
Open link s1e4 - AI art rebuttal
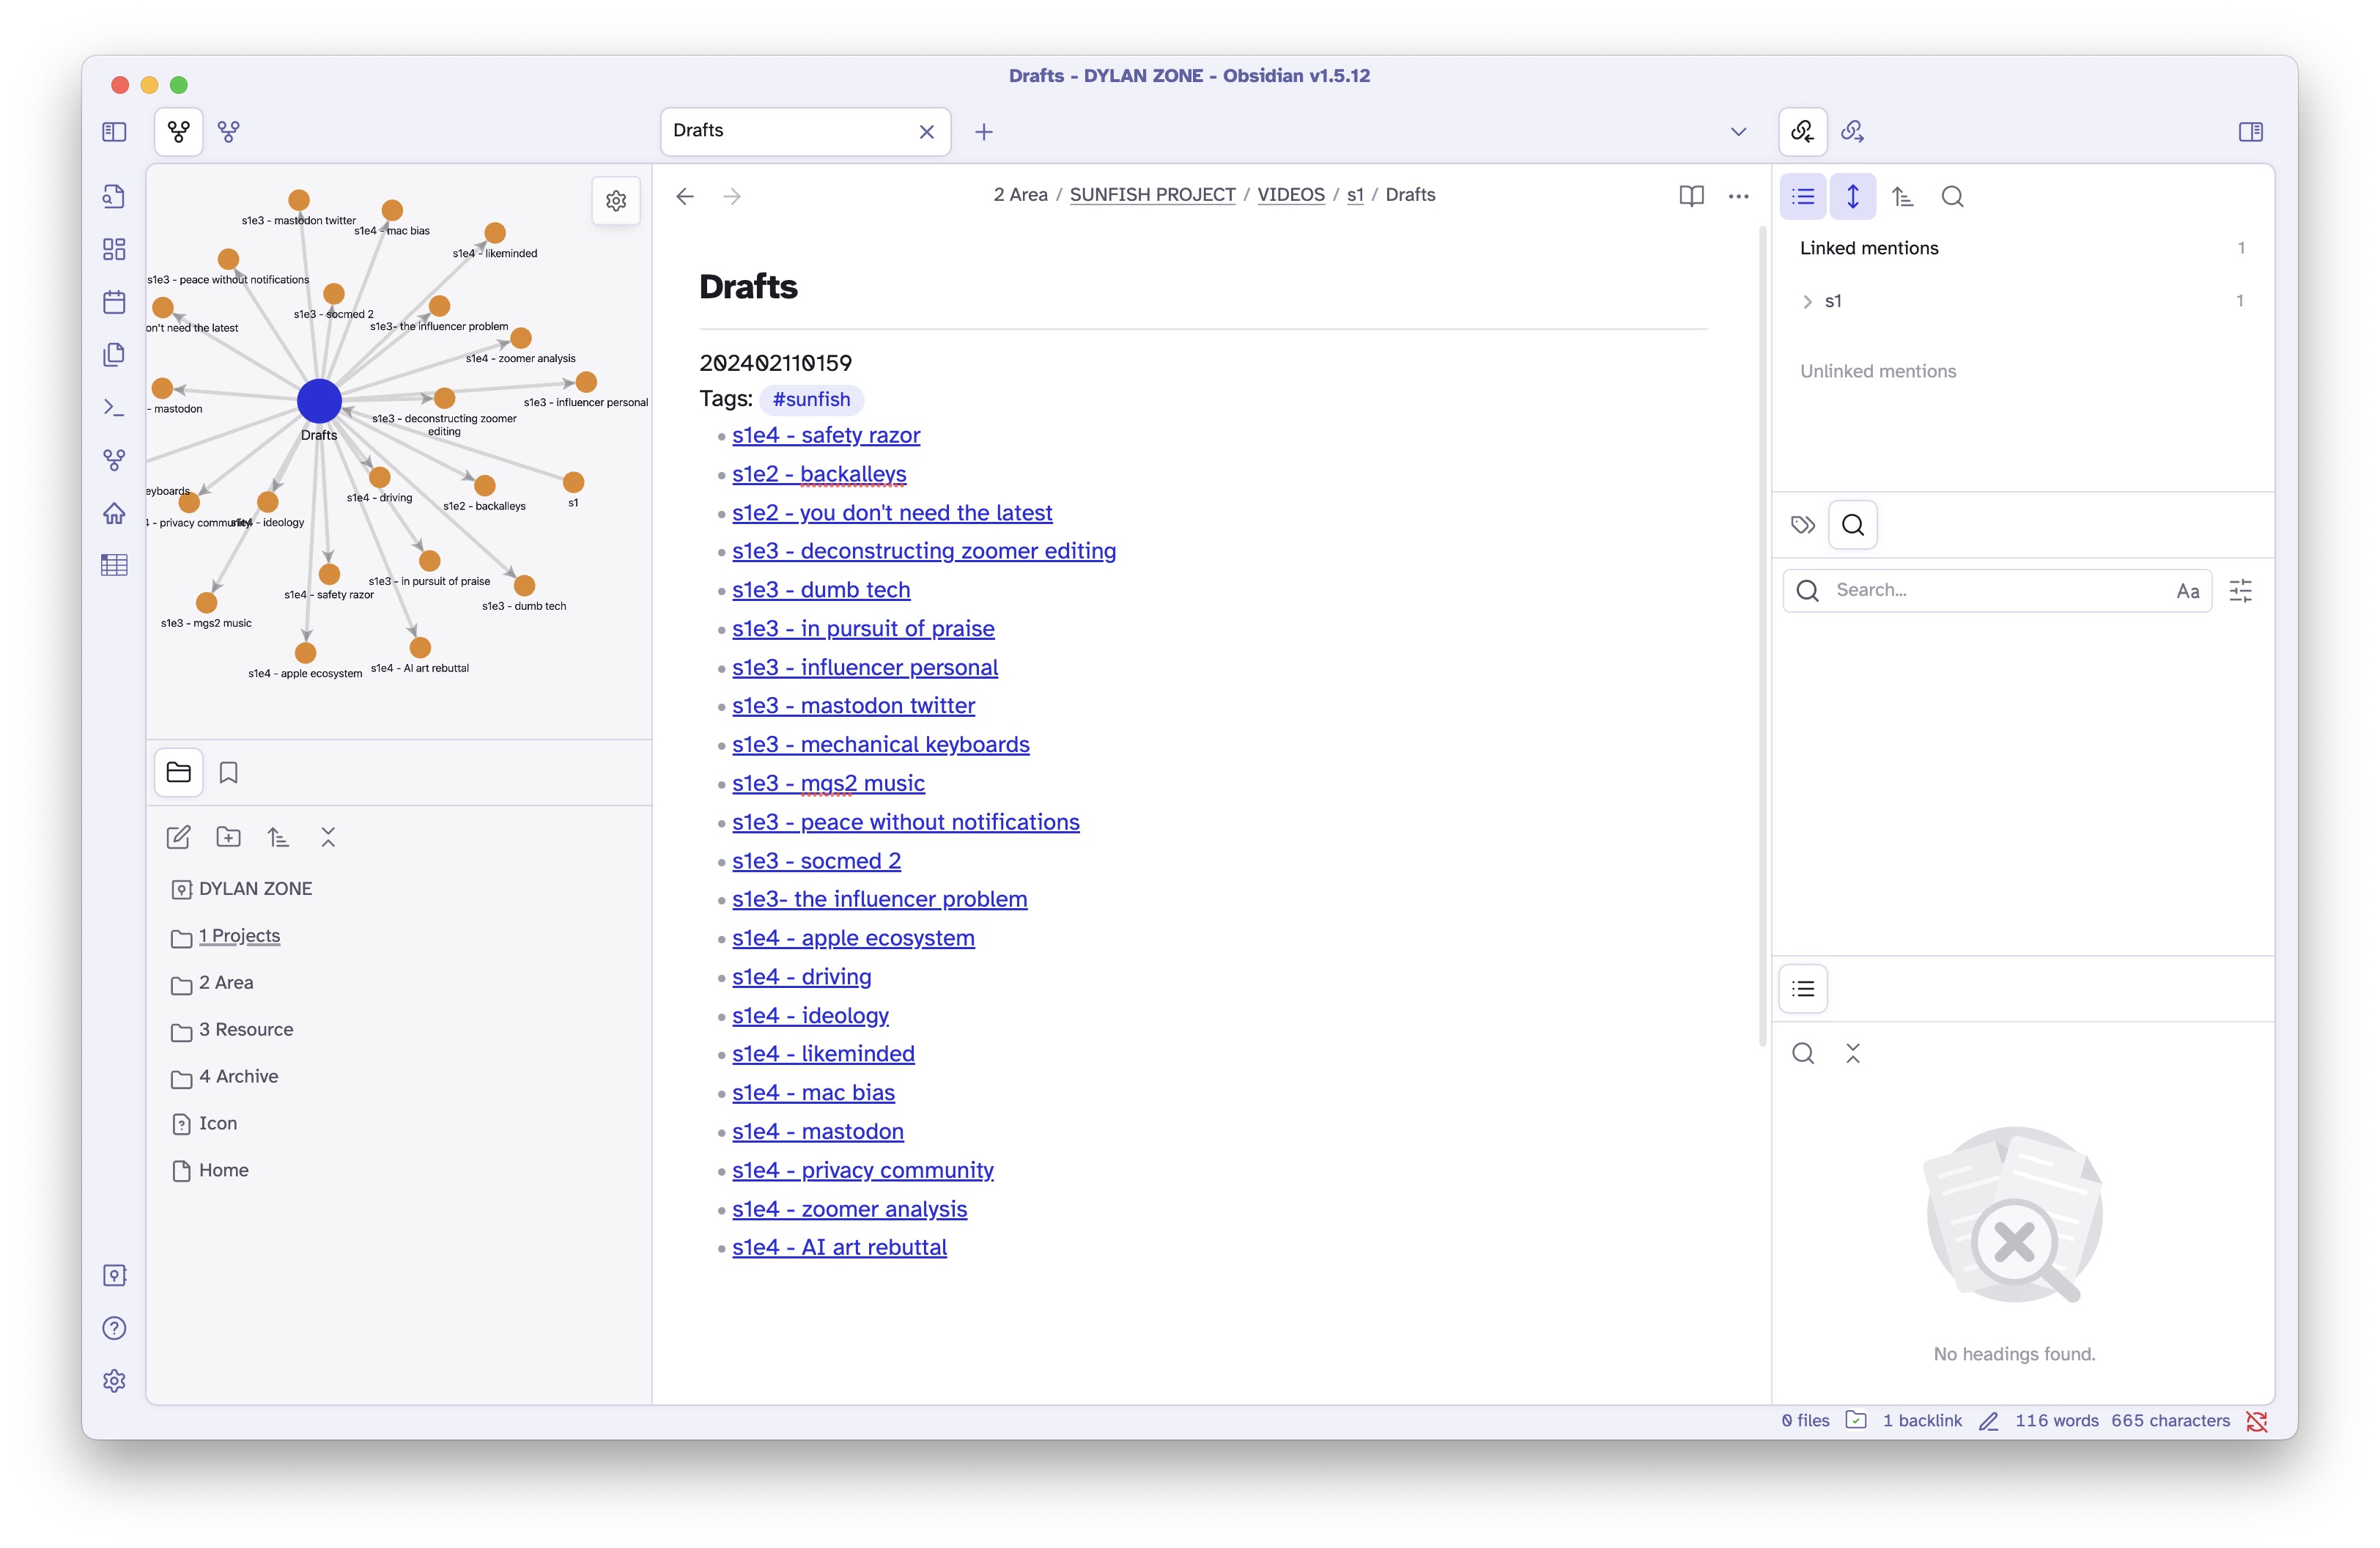839,1247
